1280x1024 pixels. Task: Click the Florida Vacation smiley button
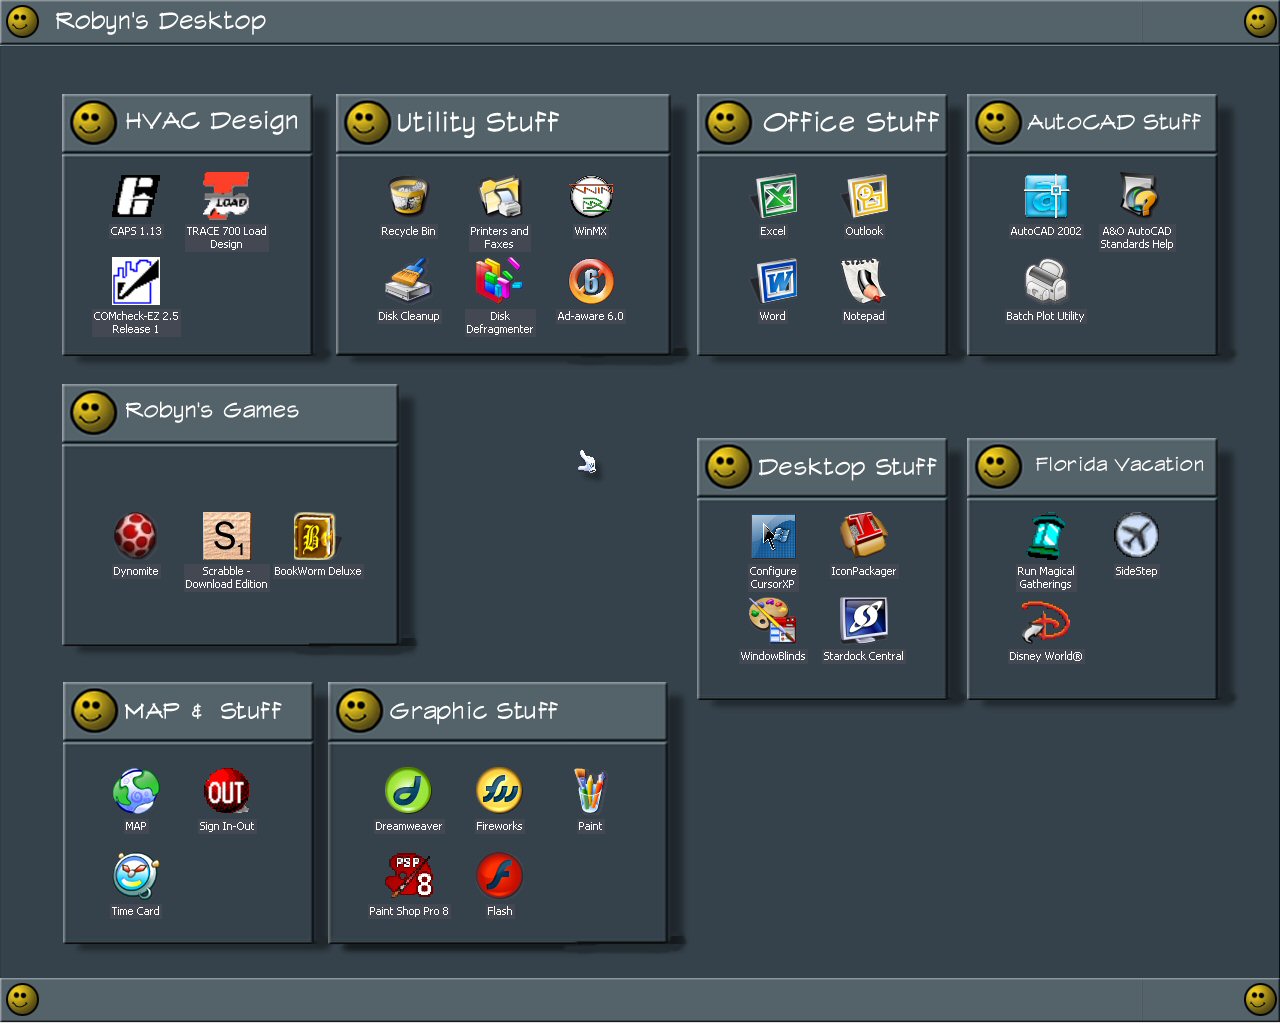point(998,466)
